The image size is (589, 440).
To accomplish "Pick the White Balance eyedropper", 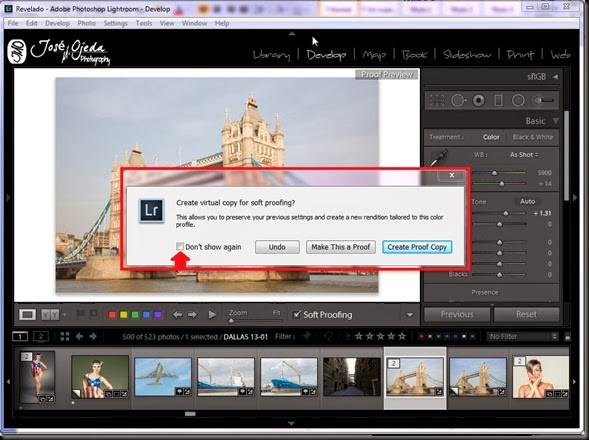I will tap(438, 158).
